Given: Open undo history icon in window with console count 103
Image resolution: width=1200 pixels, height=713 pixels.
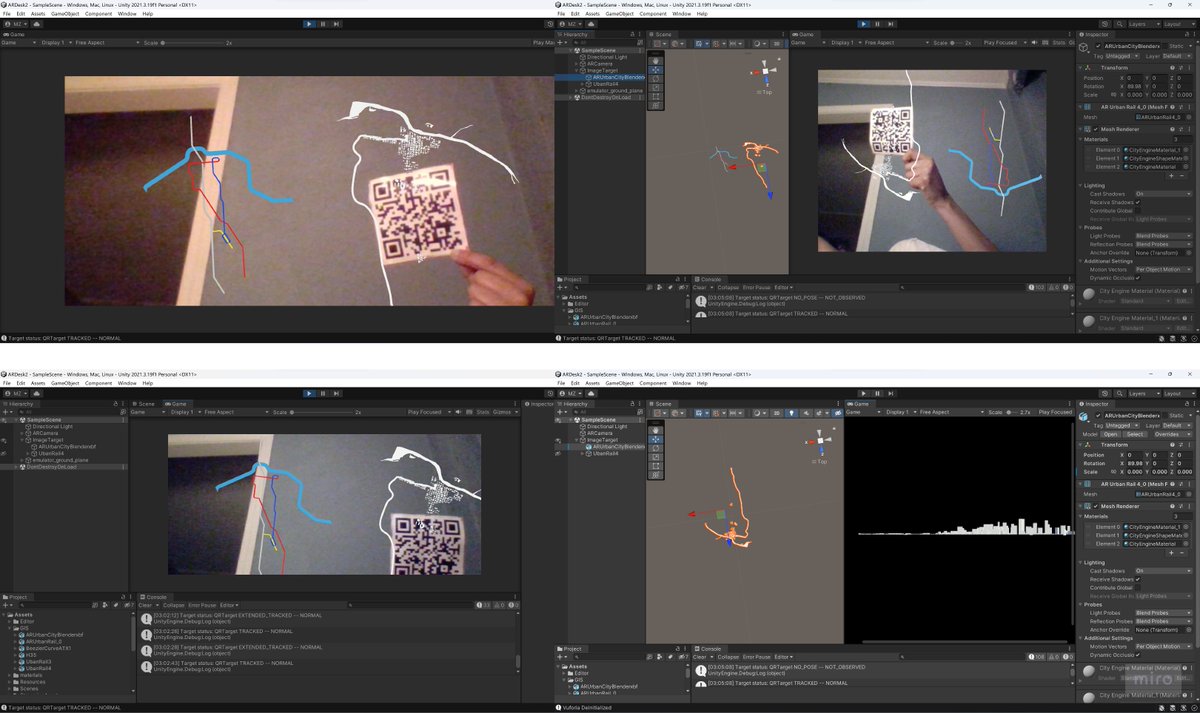Looking at the screenshot, I should point(1105,24).
